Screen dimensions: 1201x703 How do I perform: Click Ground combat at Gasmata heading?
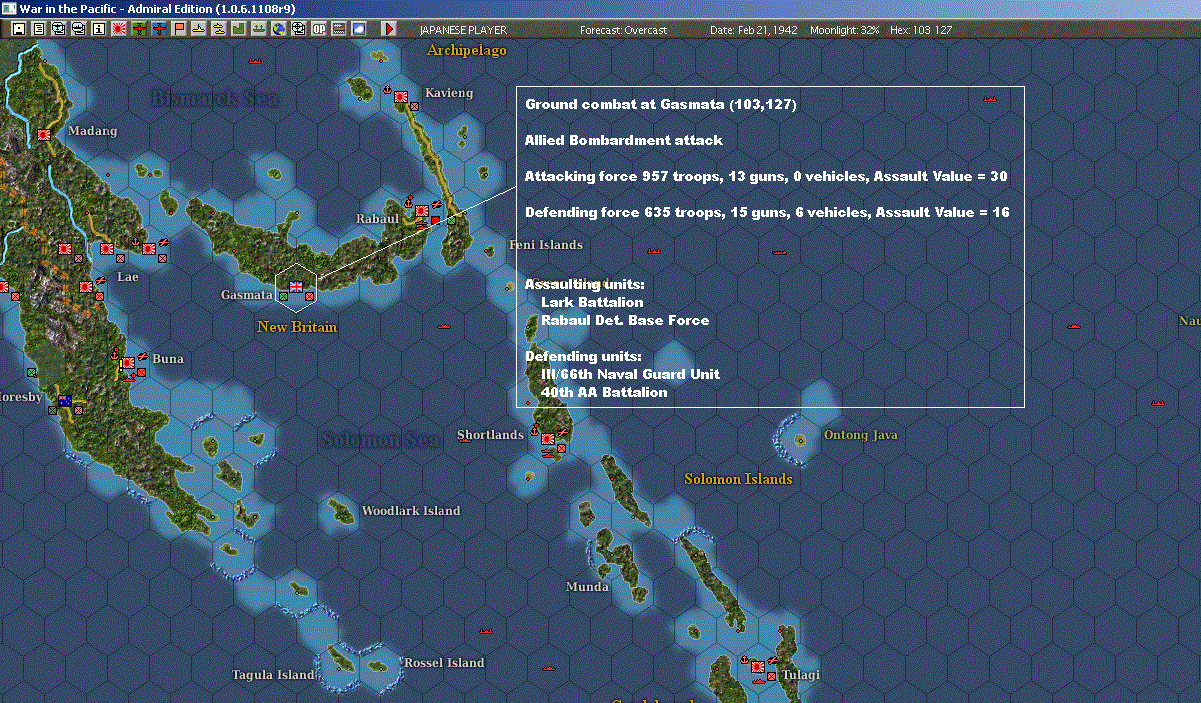(661, 104)
